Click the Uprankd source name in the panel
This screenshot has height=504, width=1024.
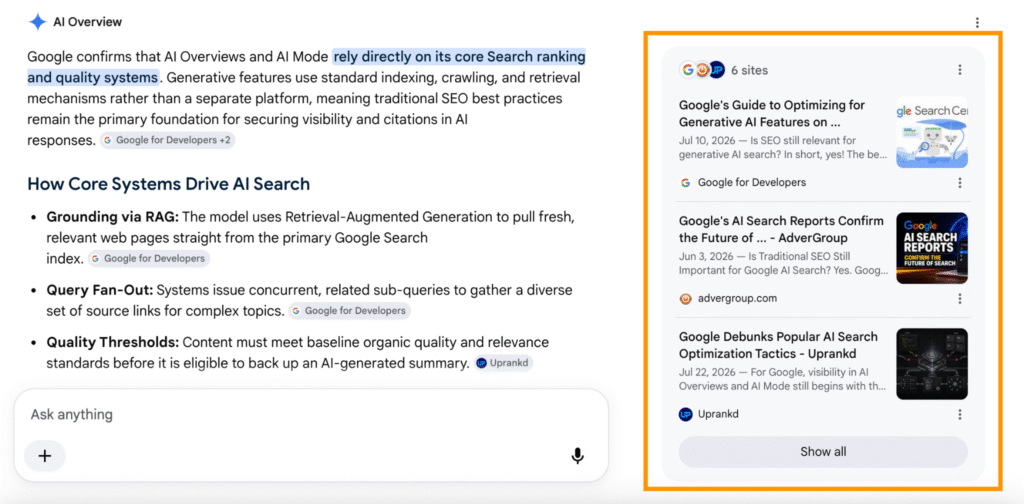718,415
